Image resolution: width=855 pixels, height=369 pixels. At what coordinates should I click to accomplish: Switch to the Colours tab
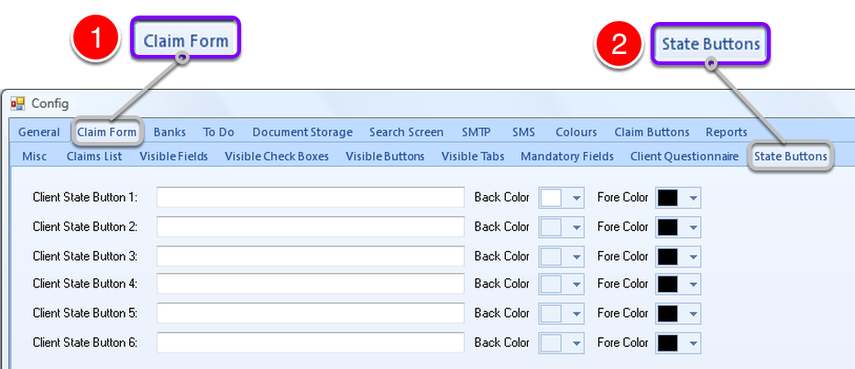[x=576, y=132]
